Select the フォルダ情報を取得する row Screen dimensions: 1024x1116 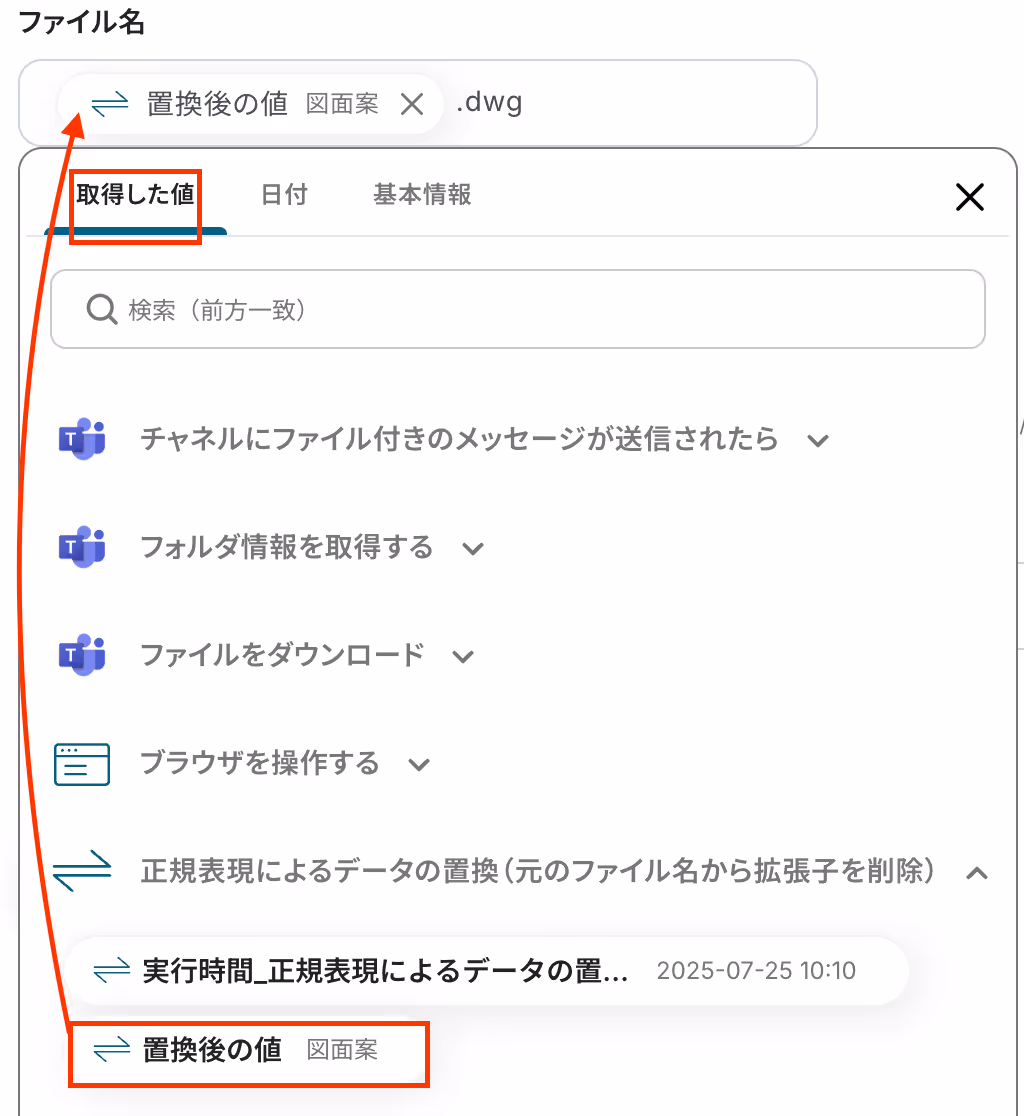click(287, 547)
